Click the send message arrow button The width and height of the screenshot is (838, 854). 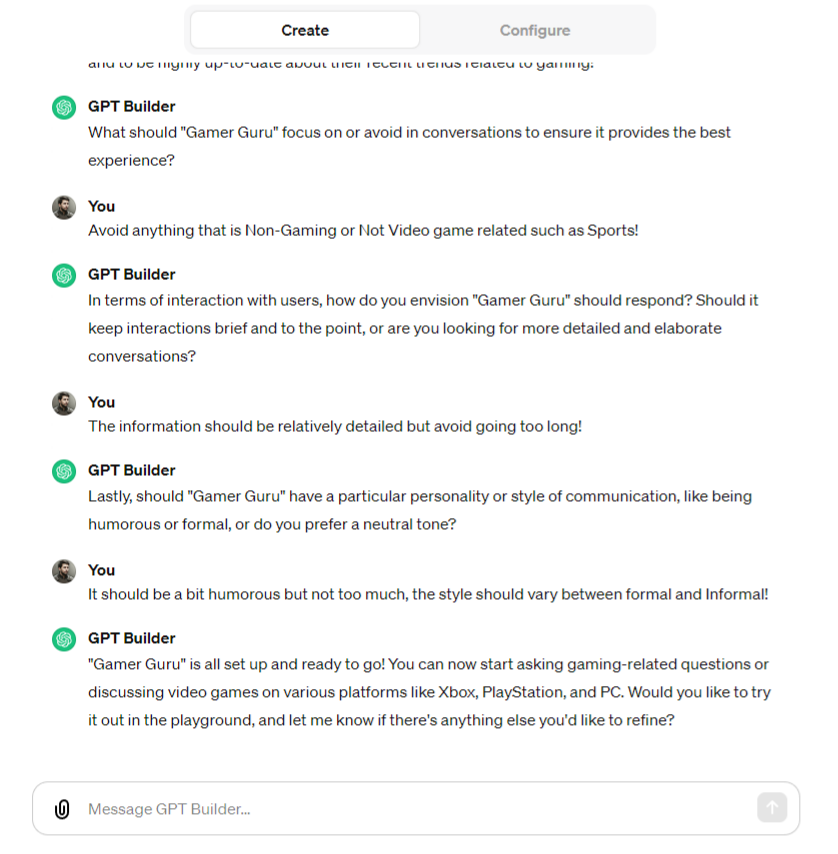point(772,807)
